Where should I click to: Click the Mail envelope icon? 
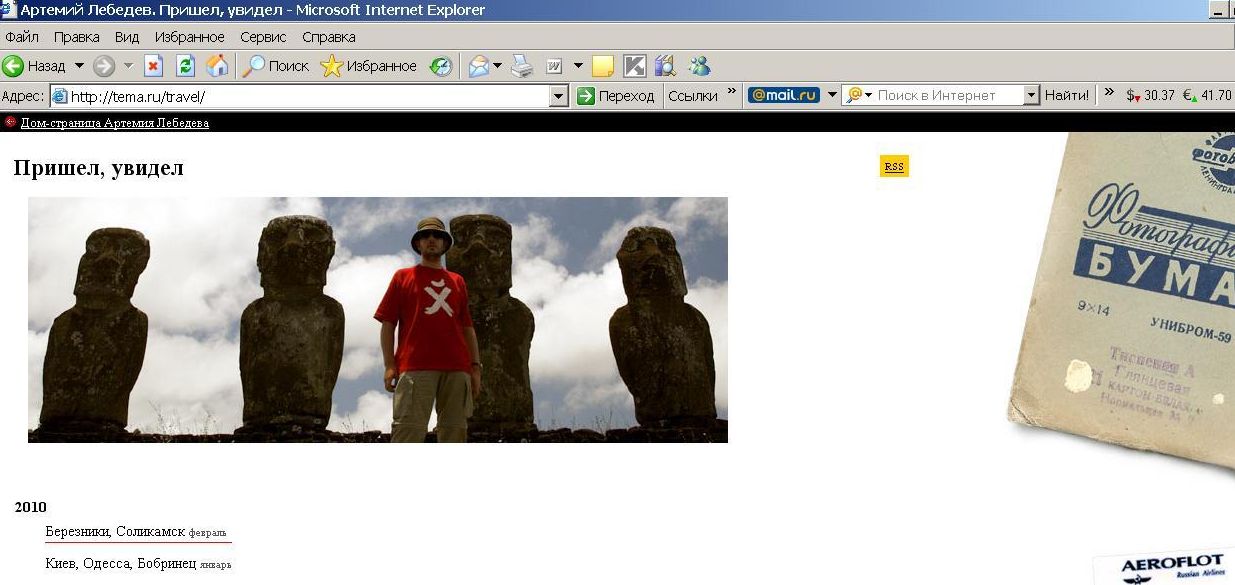coord(479,66)
